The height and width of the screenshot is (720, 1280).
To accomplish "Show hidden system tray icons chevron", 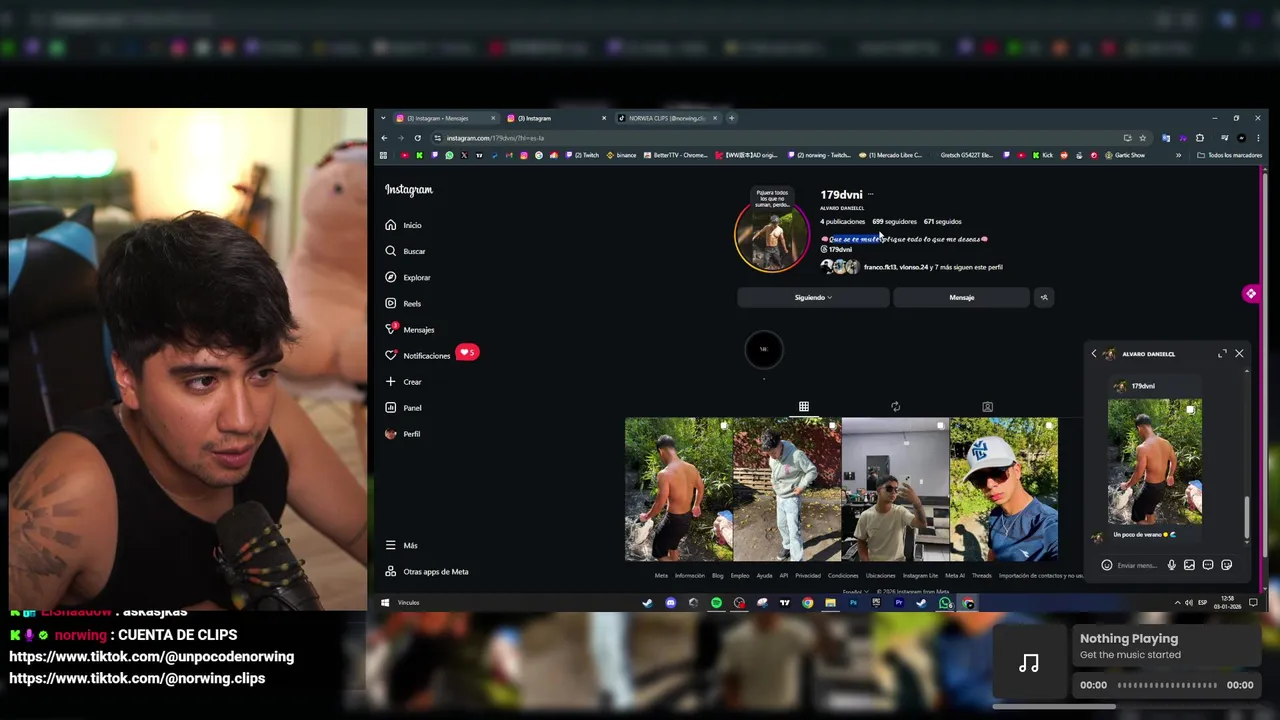I will tap(1177, 603).
